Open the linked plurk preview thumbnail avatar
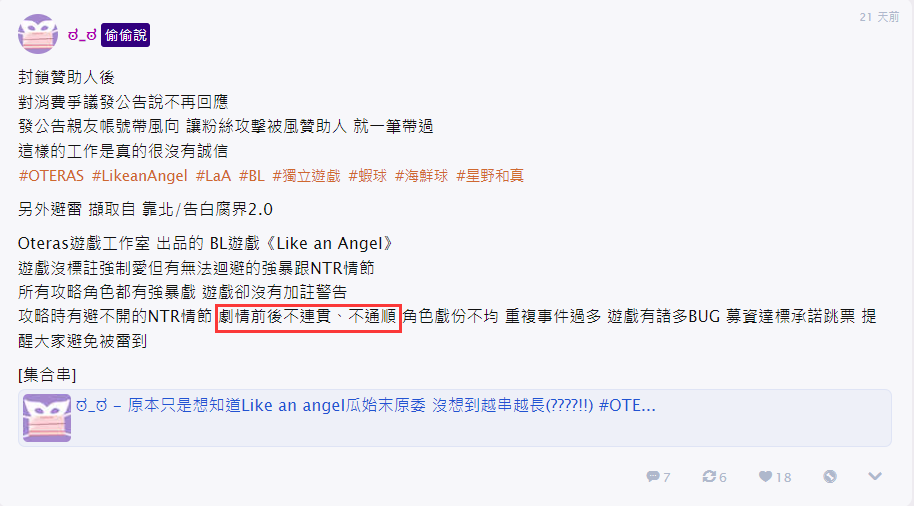The height and width of the screenshot is (506, 914). pyautogui.click(x=47, y=417)
